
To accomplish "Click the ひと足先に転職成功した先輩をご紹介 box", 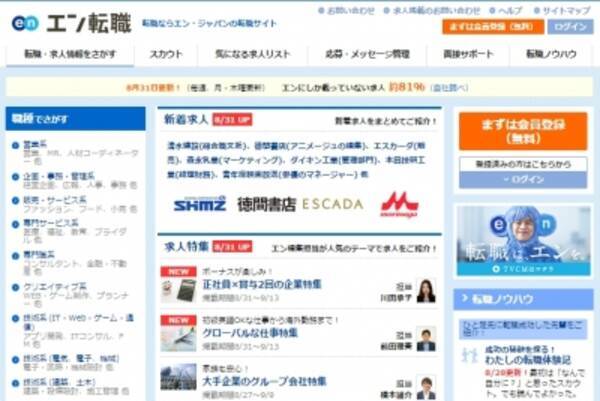I will pyautogui.click(x=523, y=329).
